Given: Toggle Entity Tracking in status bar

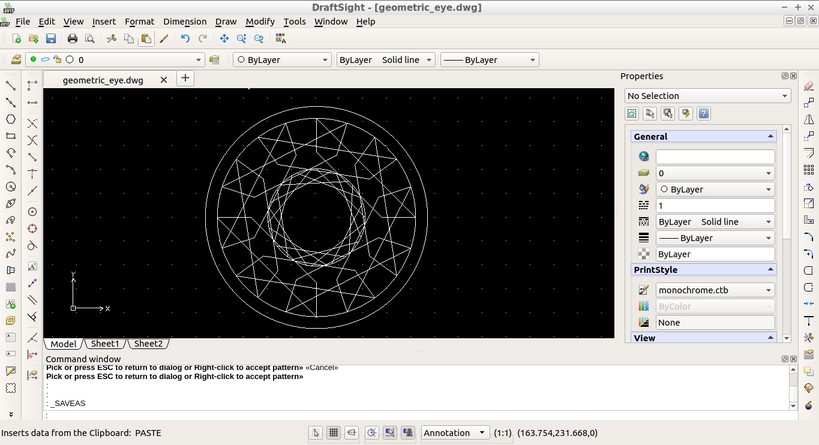Looking at the screenshot, I should pos(408,432).
